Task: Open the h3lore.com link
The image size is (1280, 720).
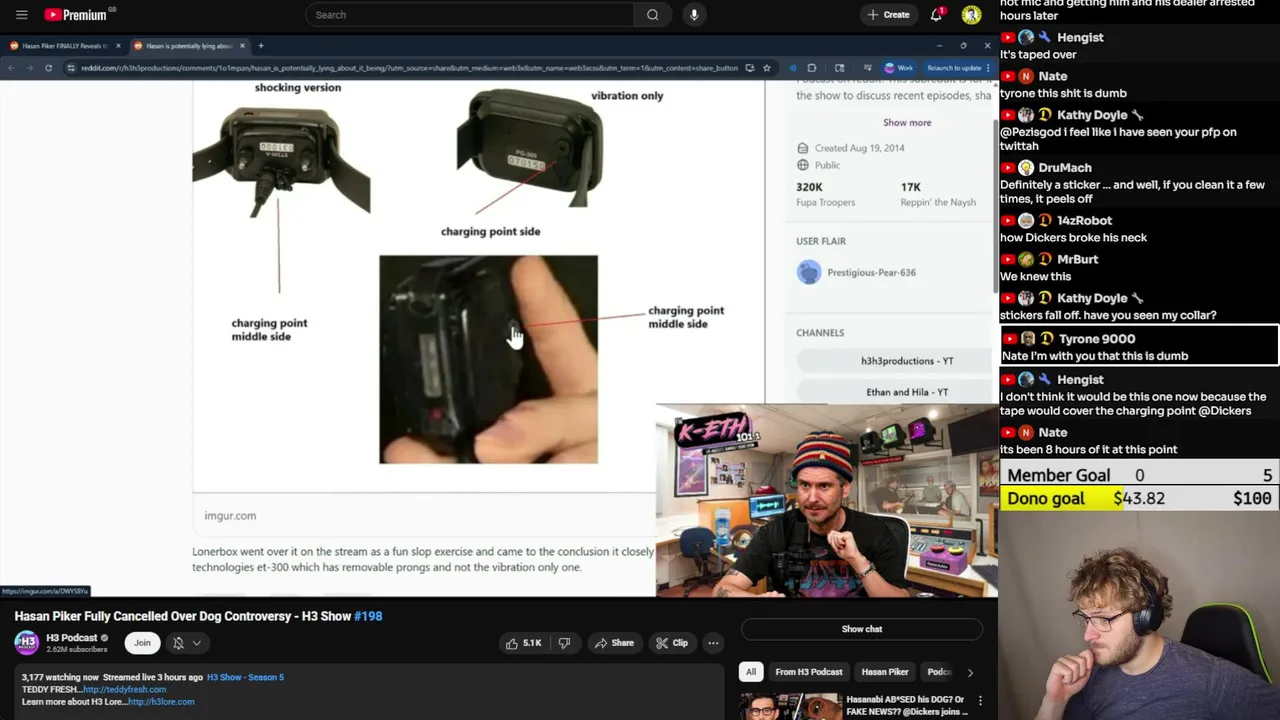Action: tap(161, 702)
